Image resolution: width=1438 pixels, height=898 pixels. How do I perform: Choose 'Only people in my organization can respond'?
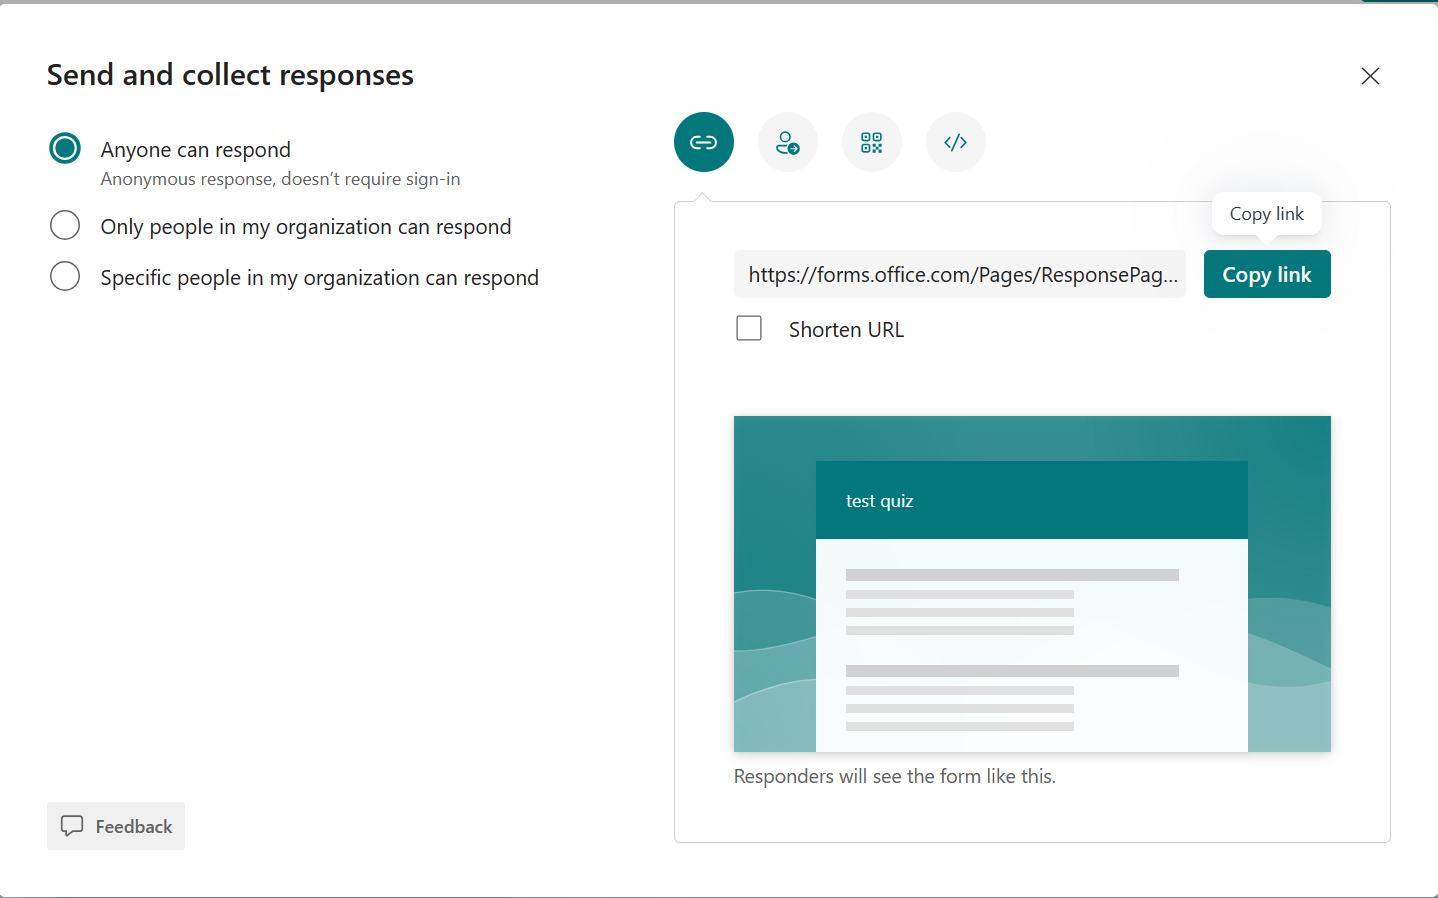tap(64, 225)
